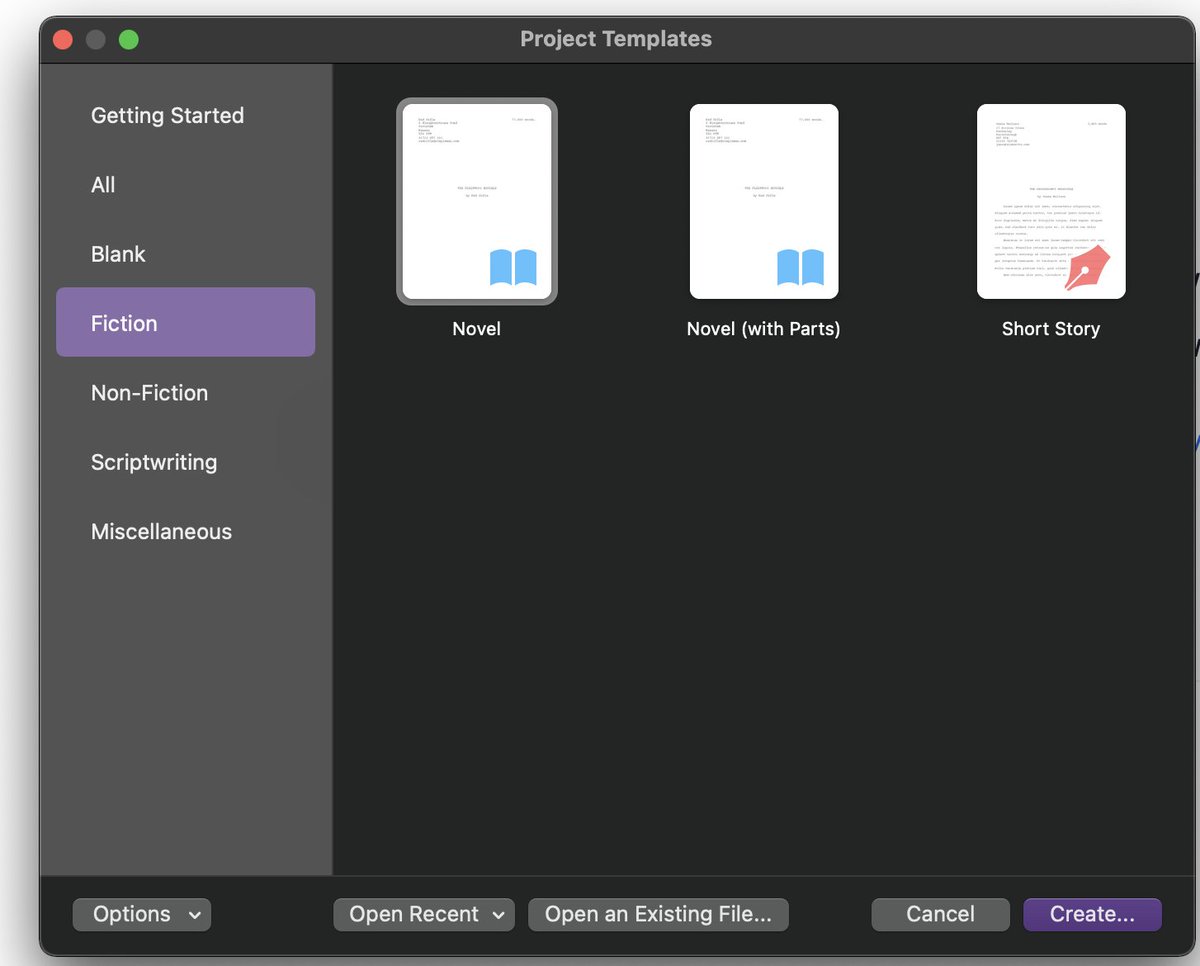Open the Open Recent dropdown

[424, 914]
